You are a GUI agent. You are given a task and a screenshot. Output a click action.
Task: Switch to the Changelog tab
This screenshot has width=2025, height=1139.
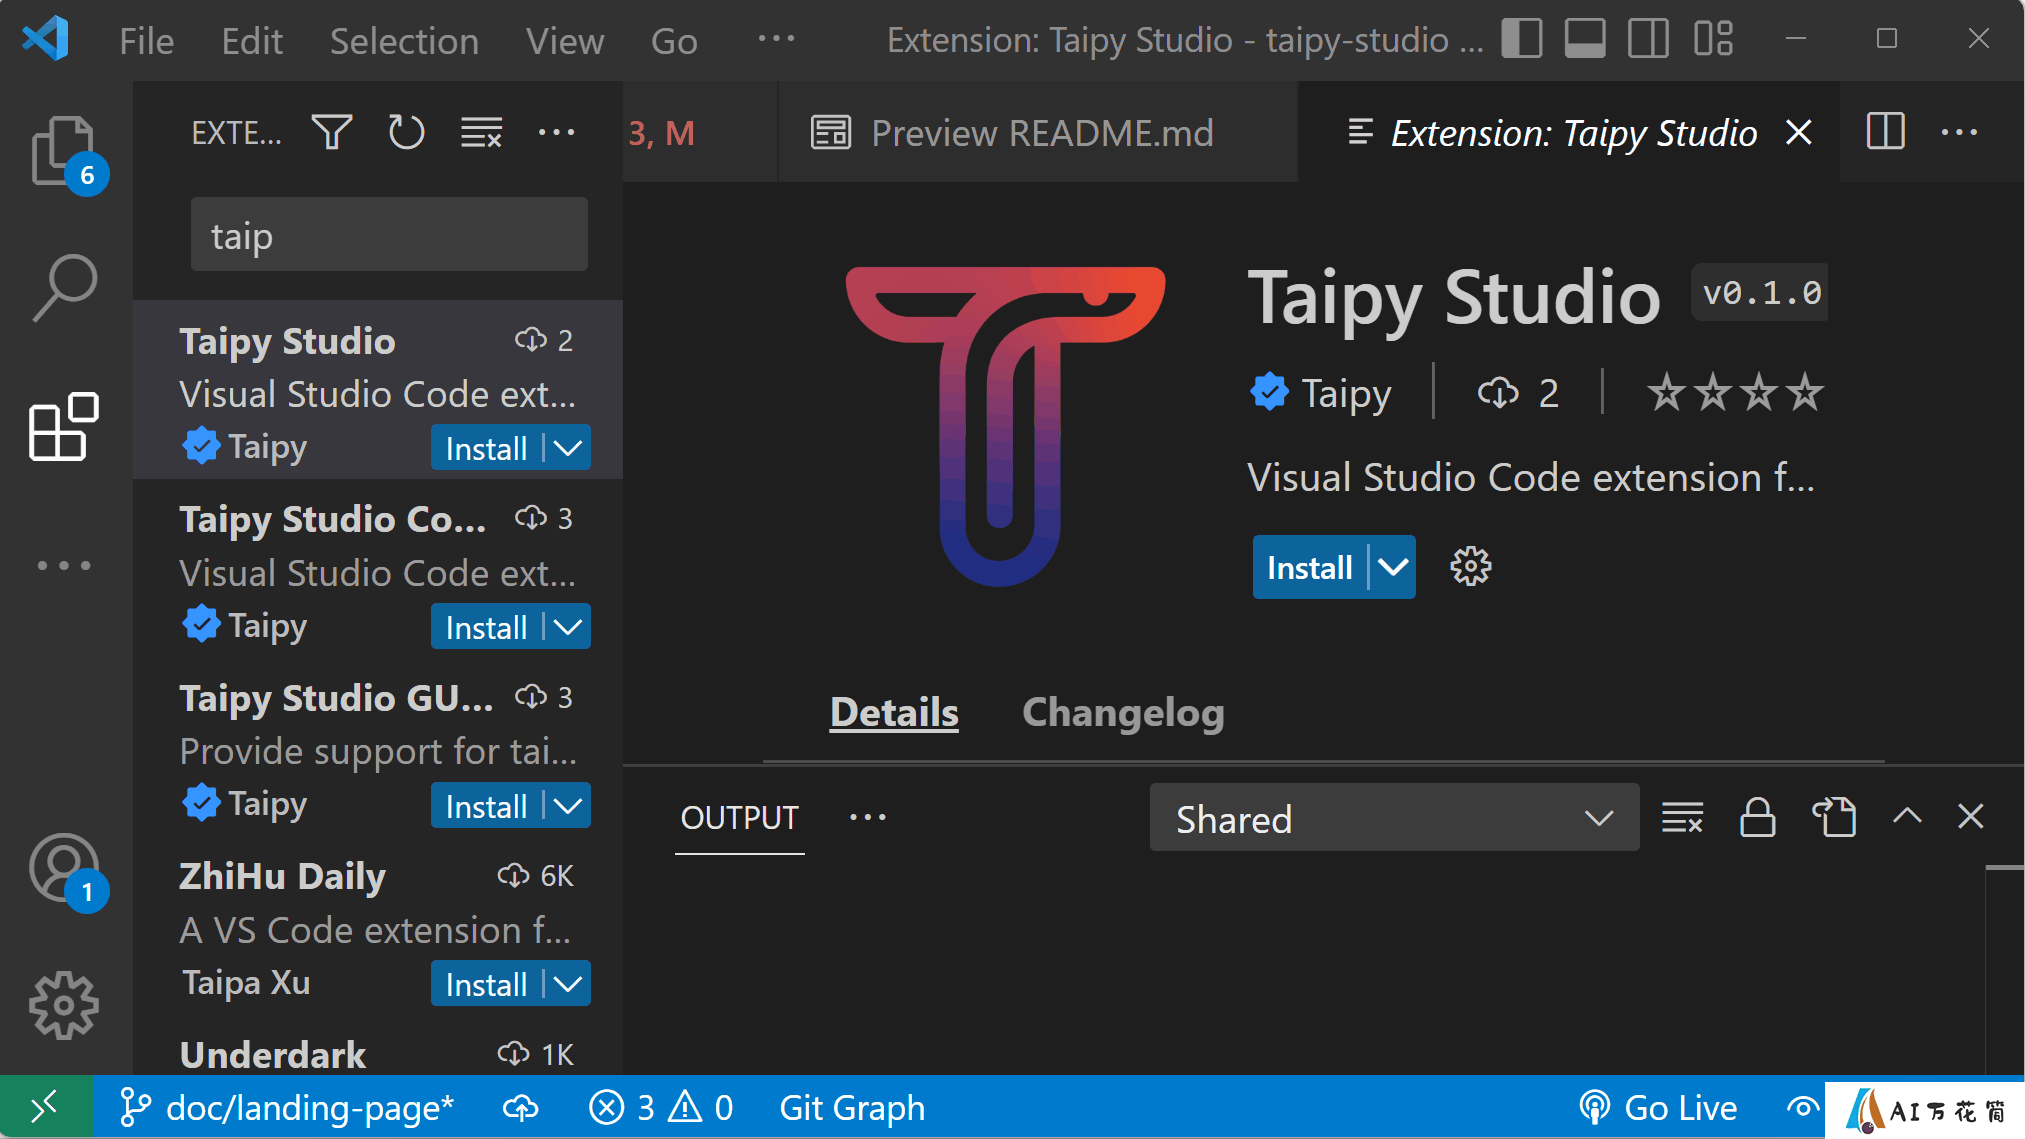click(x=1123, y=713)
